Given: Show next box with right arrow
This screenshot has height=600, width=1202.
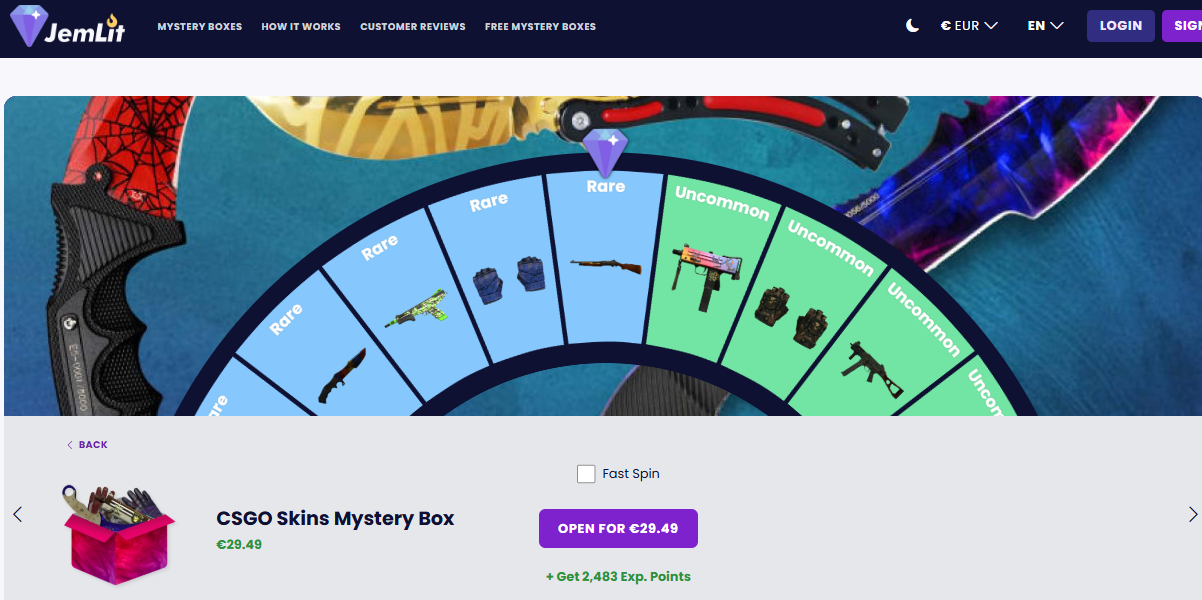Looking at the screenshot, I should coord(1192,514).
